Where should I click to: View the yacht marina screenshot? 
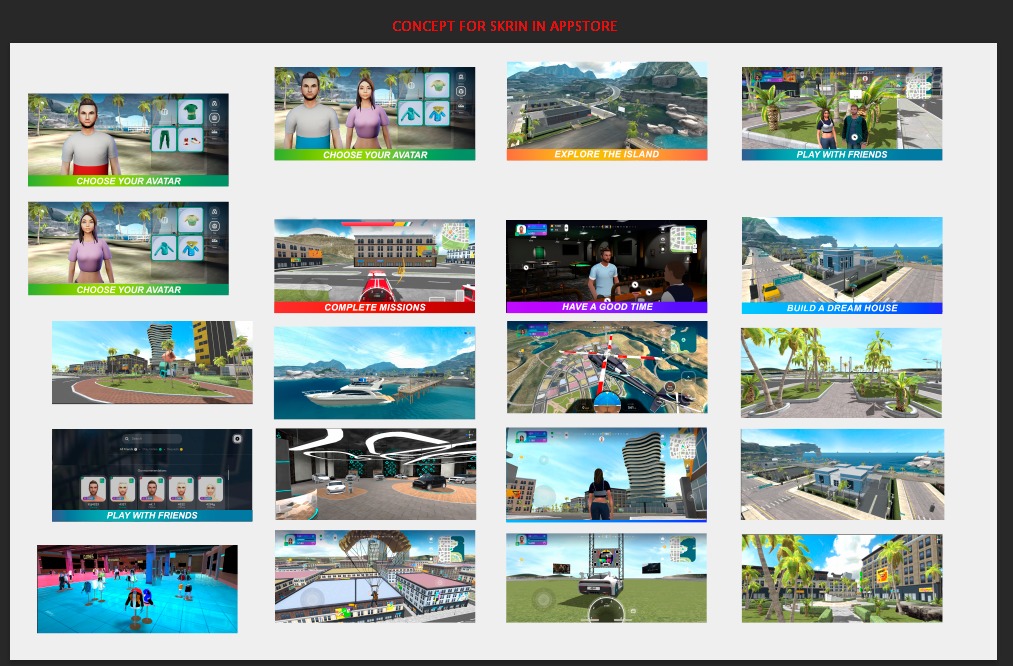click(374, 373)
